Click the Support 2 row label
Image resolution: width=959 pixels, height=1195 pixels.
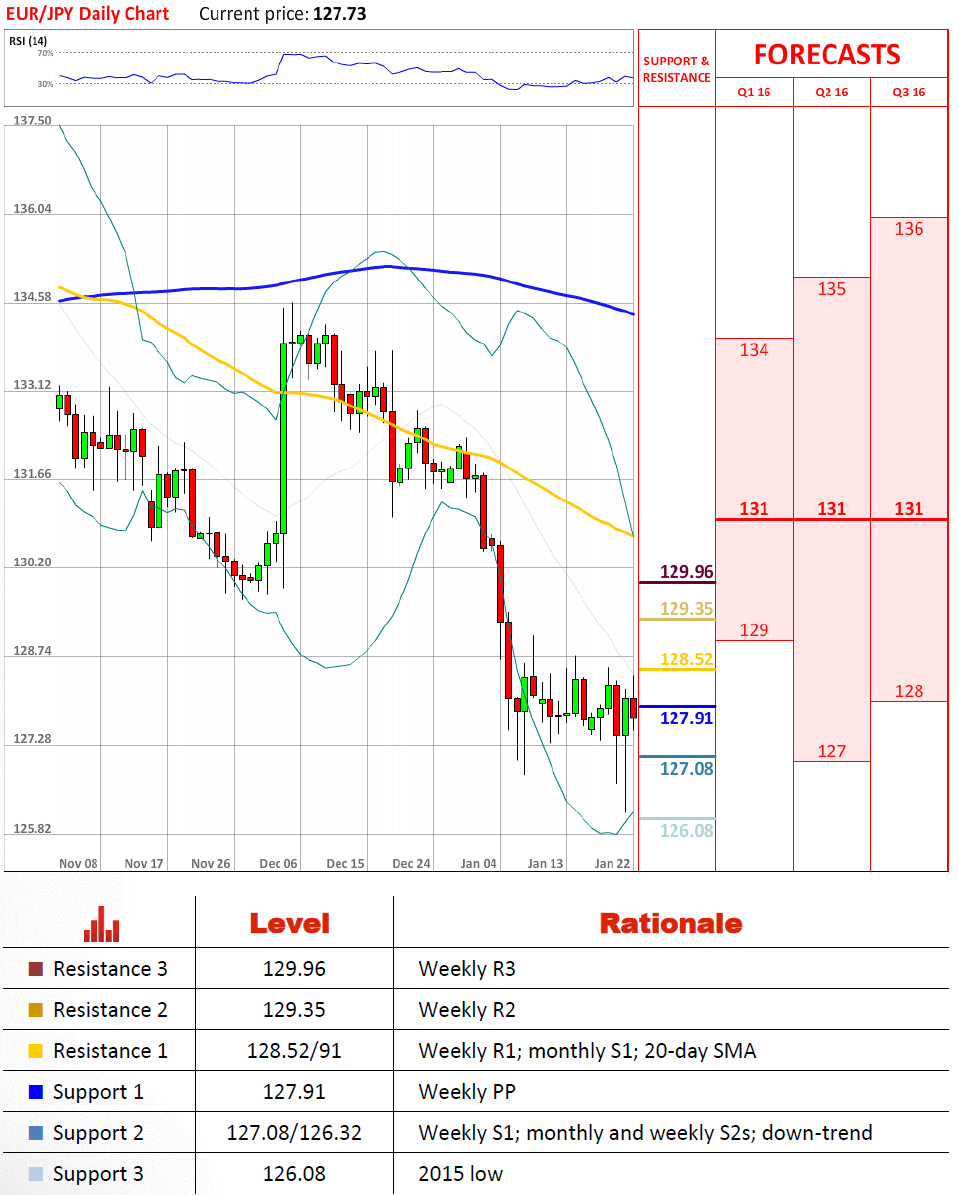[x=98, y=1134]
